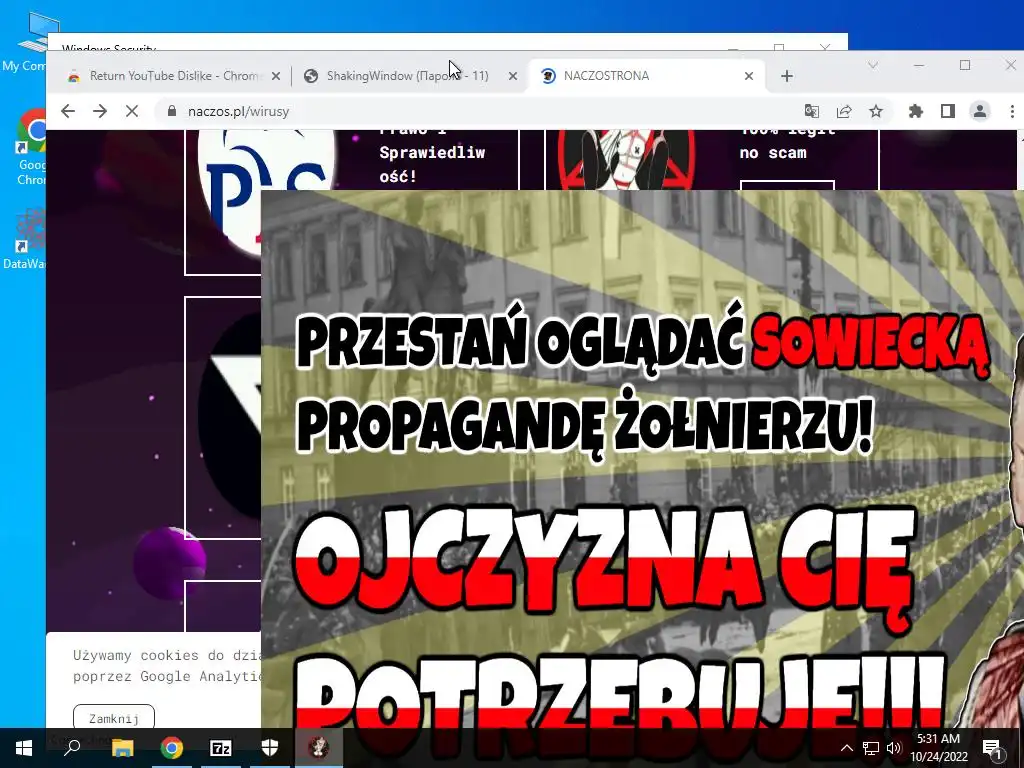Bookmark this tab with the star icon
1024x768 pixels.
coord(876,111)
